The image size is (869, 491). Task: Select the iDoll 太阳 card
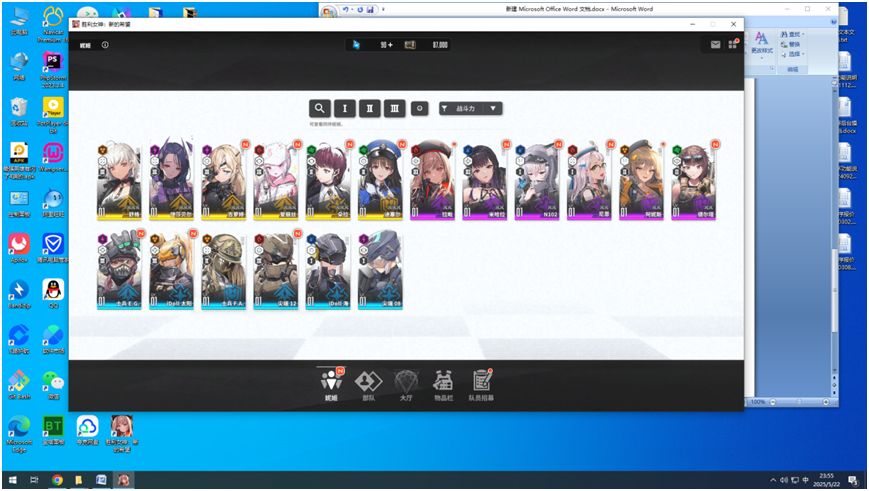171,270
